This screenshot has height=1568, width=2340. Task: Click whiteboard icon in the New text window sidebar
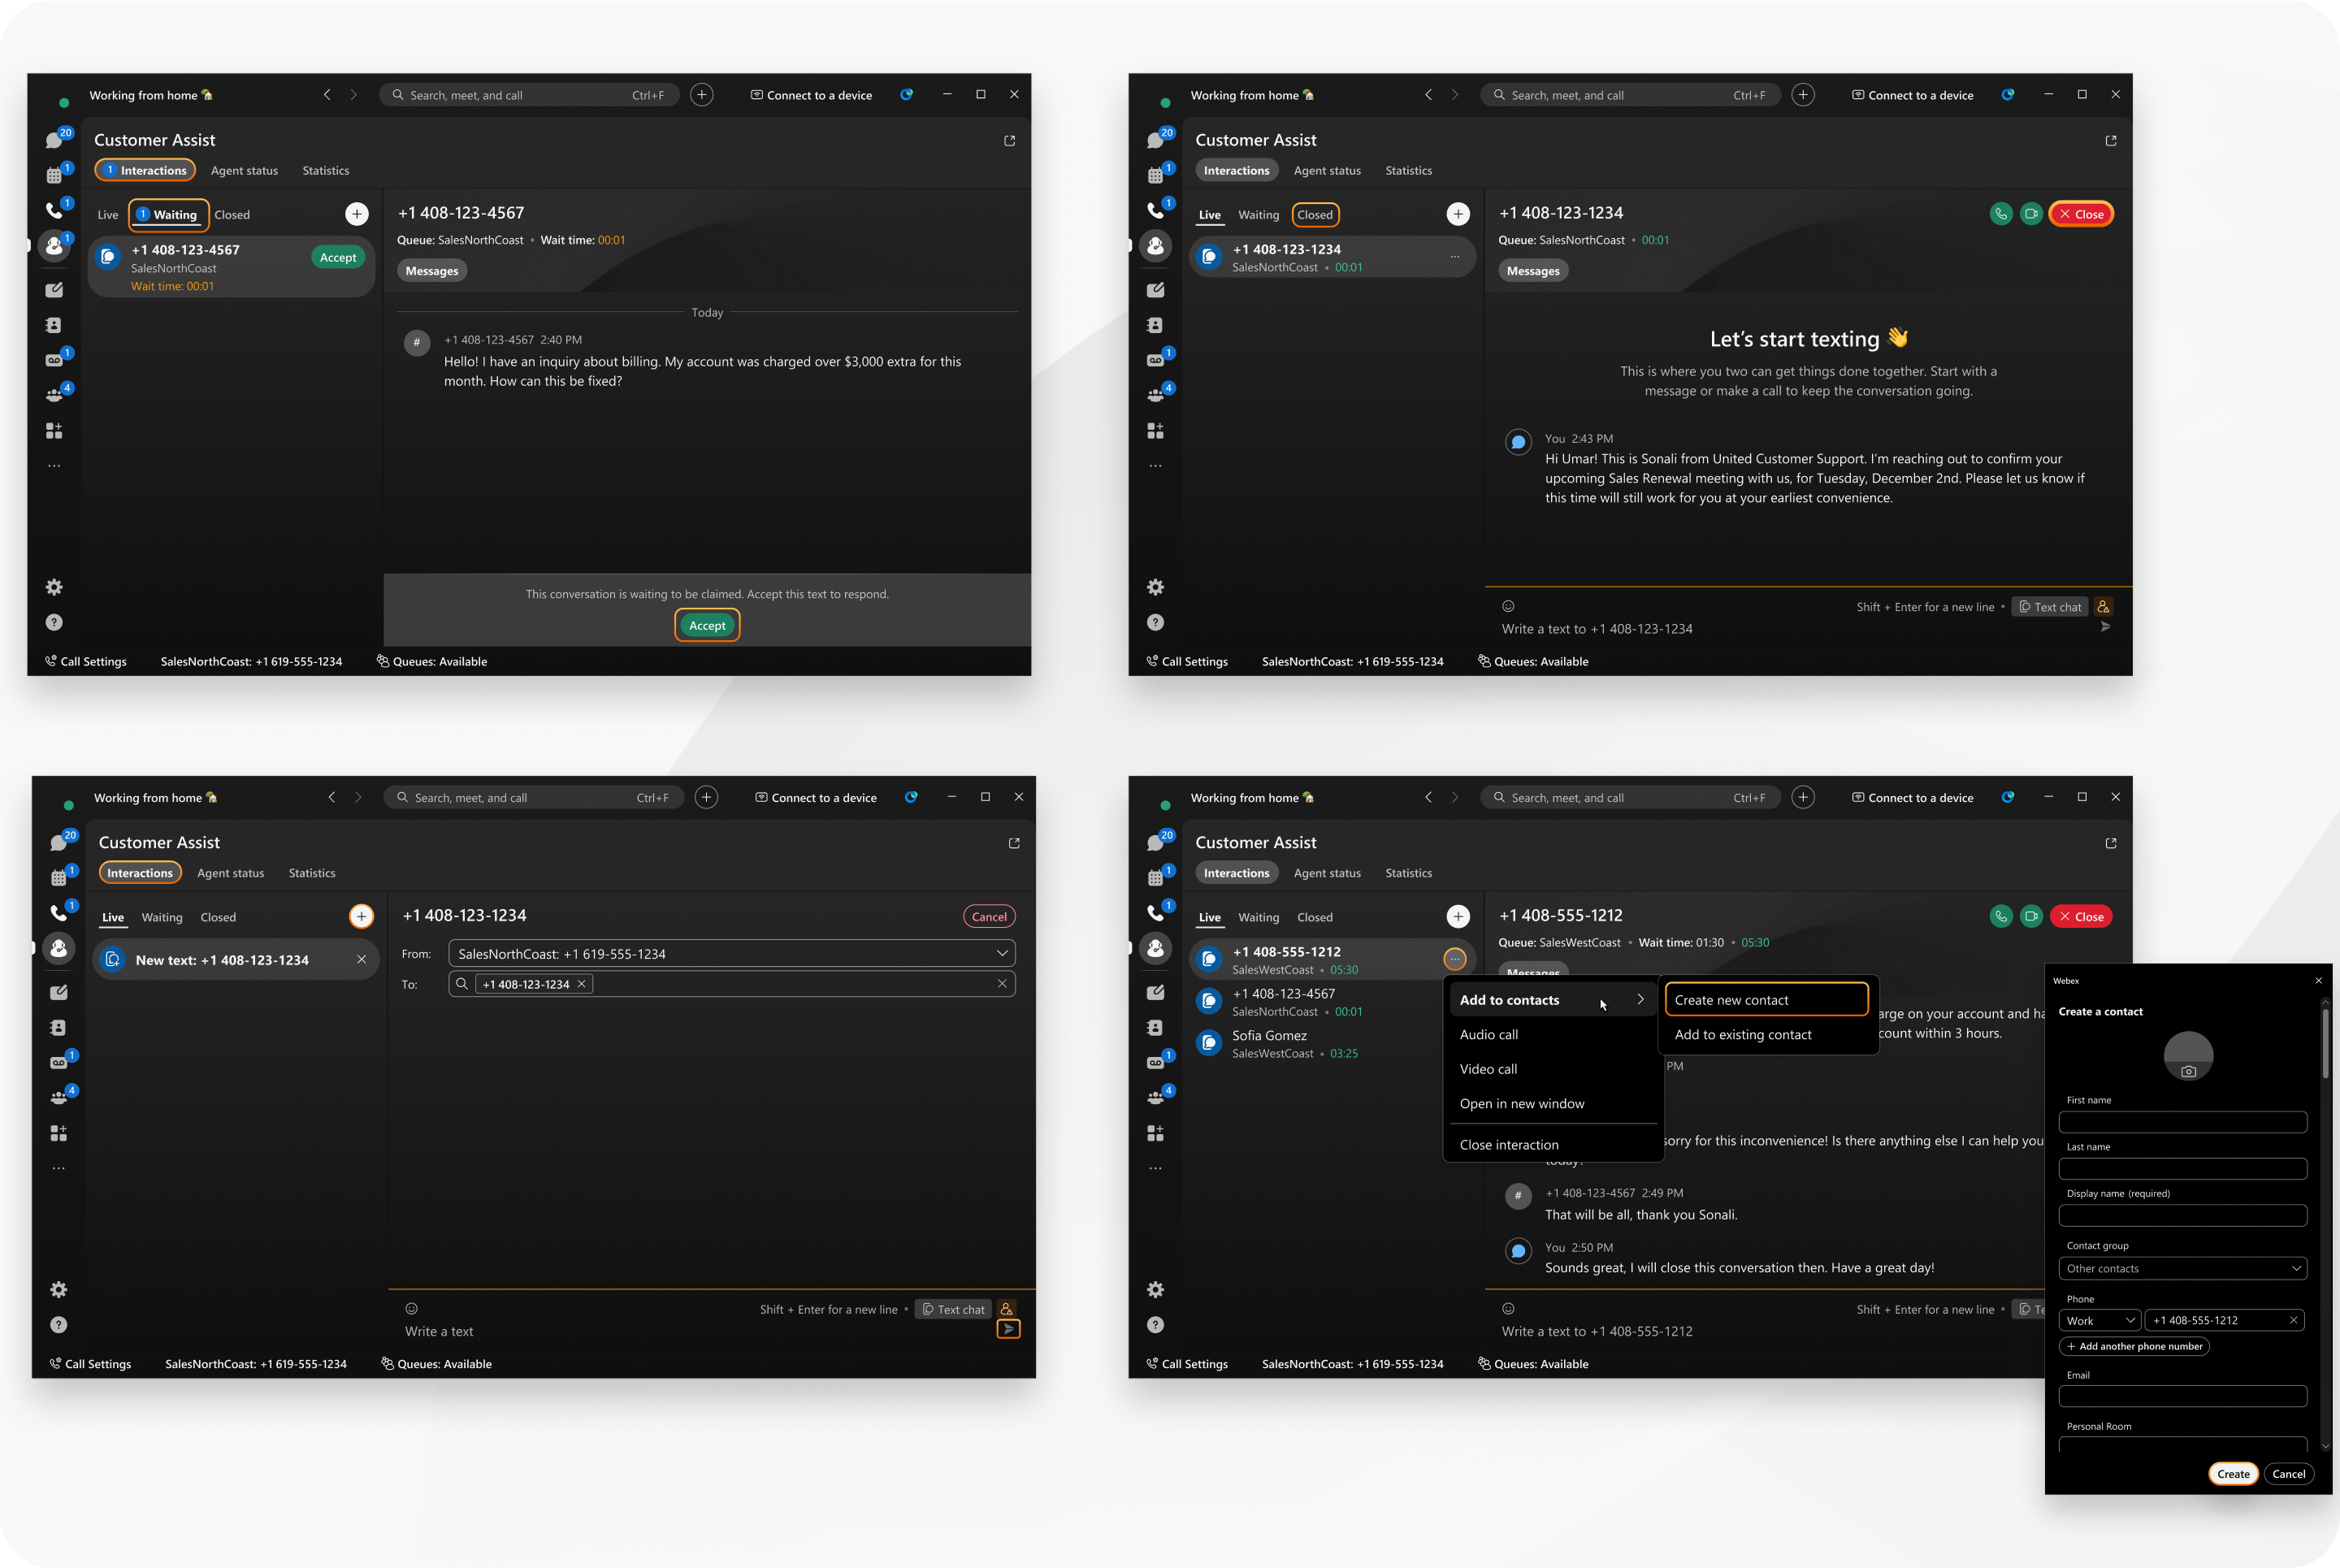59,993
